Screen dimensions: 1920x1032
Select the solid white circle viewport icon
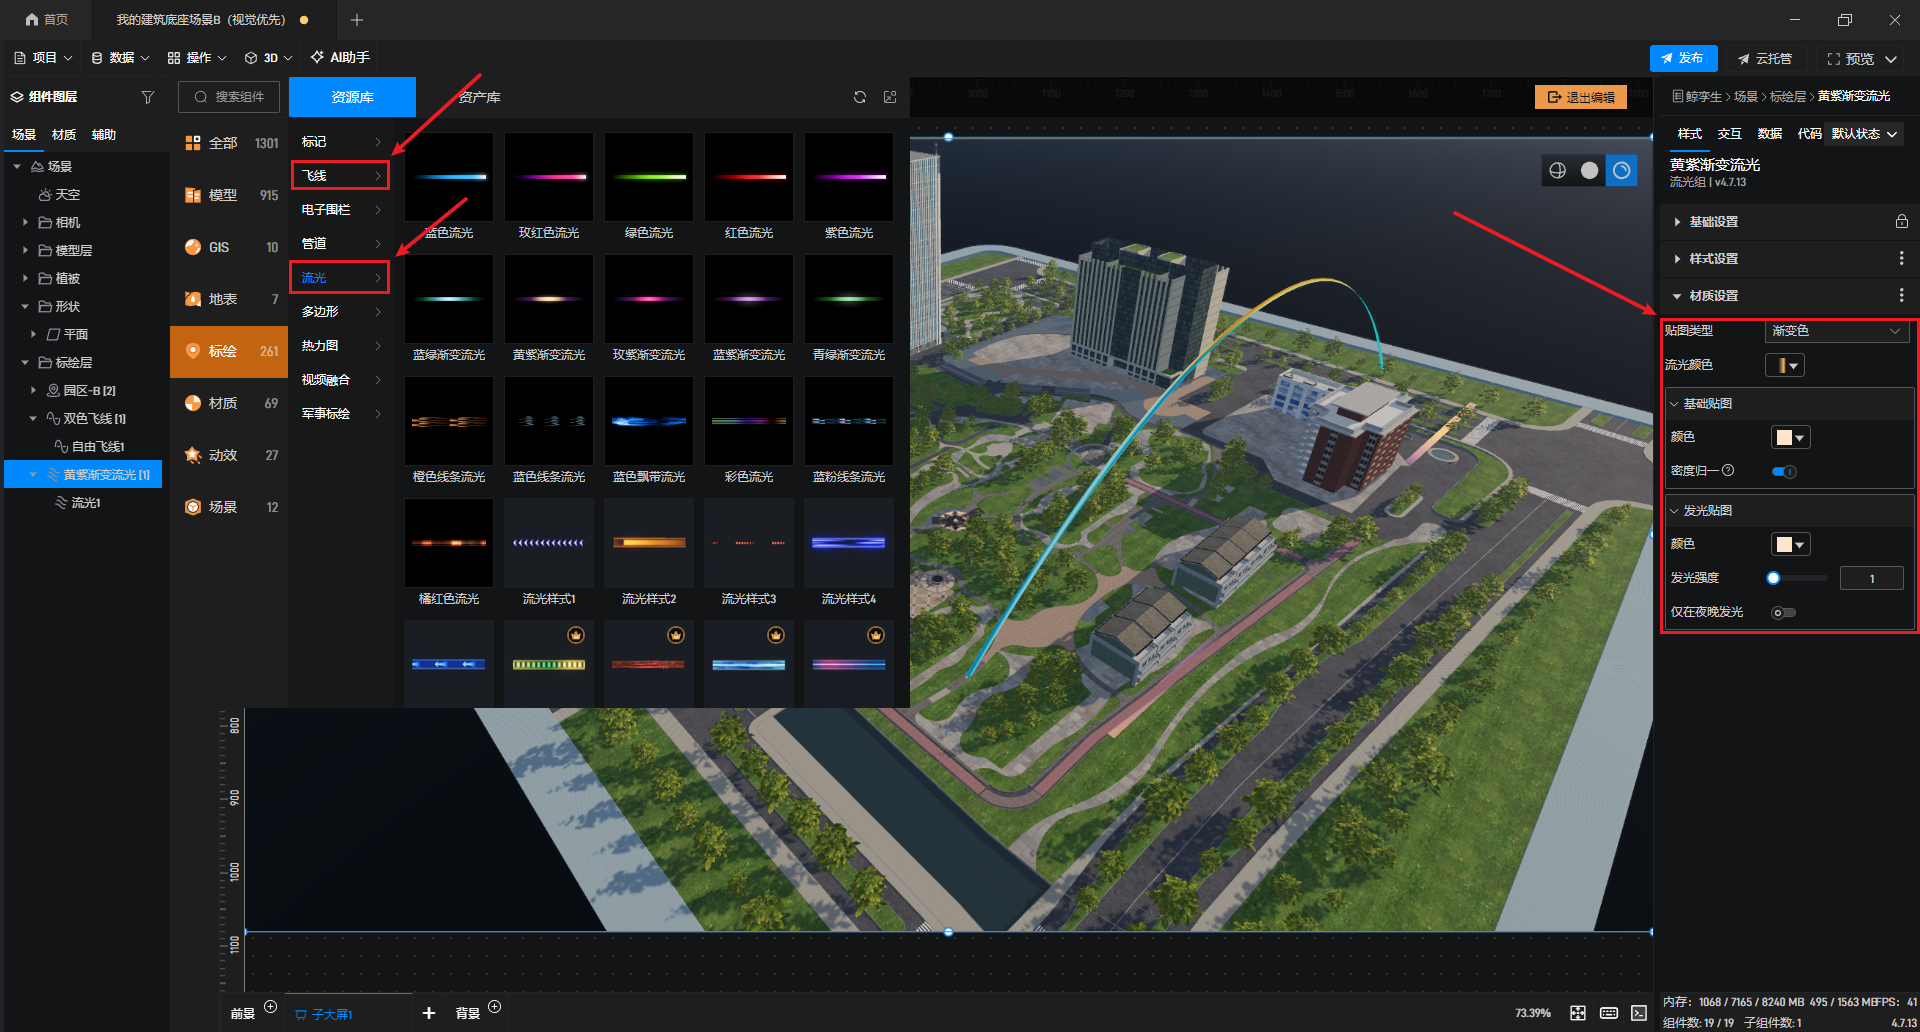1589,171
